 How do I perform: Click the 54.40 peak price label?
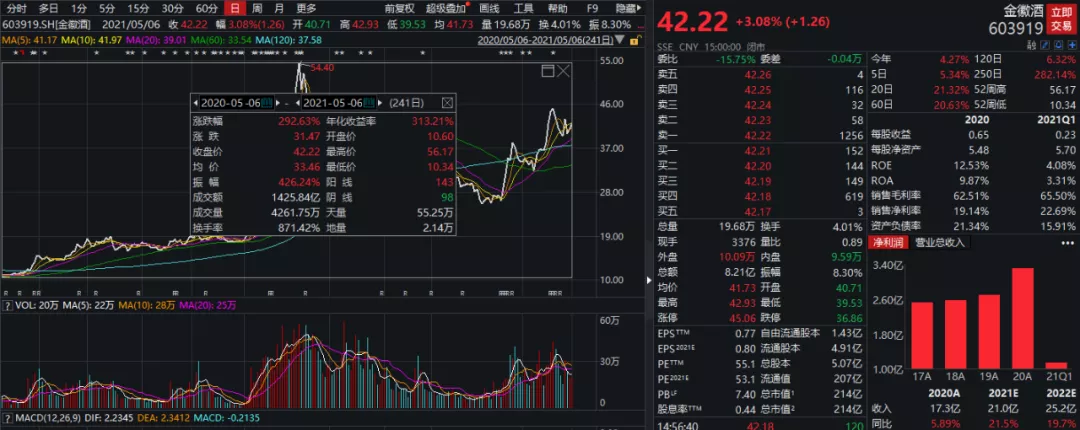pos(322,68)
